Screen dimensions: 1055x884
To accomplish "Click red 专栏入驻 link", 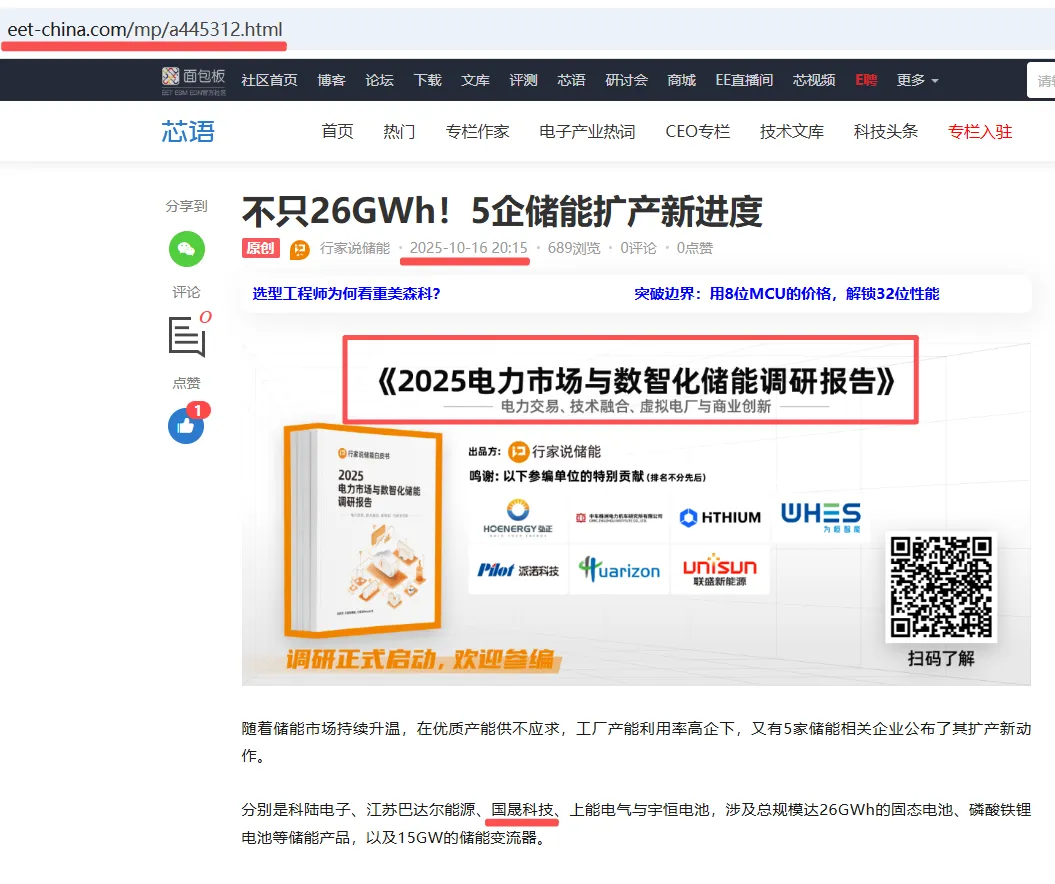I will click(x=980, y=131).
